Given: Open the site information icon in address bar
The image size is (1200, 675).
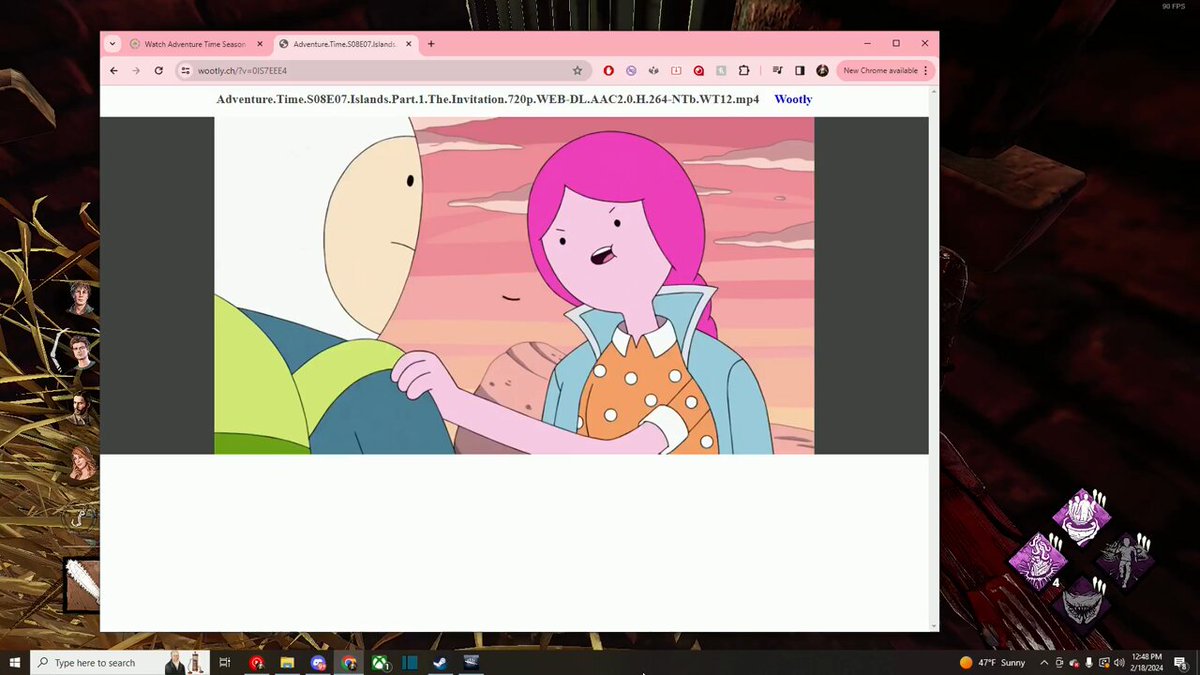Looking at the screenshot, I should pos(185,71).
